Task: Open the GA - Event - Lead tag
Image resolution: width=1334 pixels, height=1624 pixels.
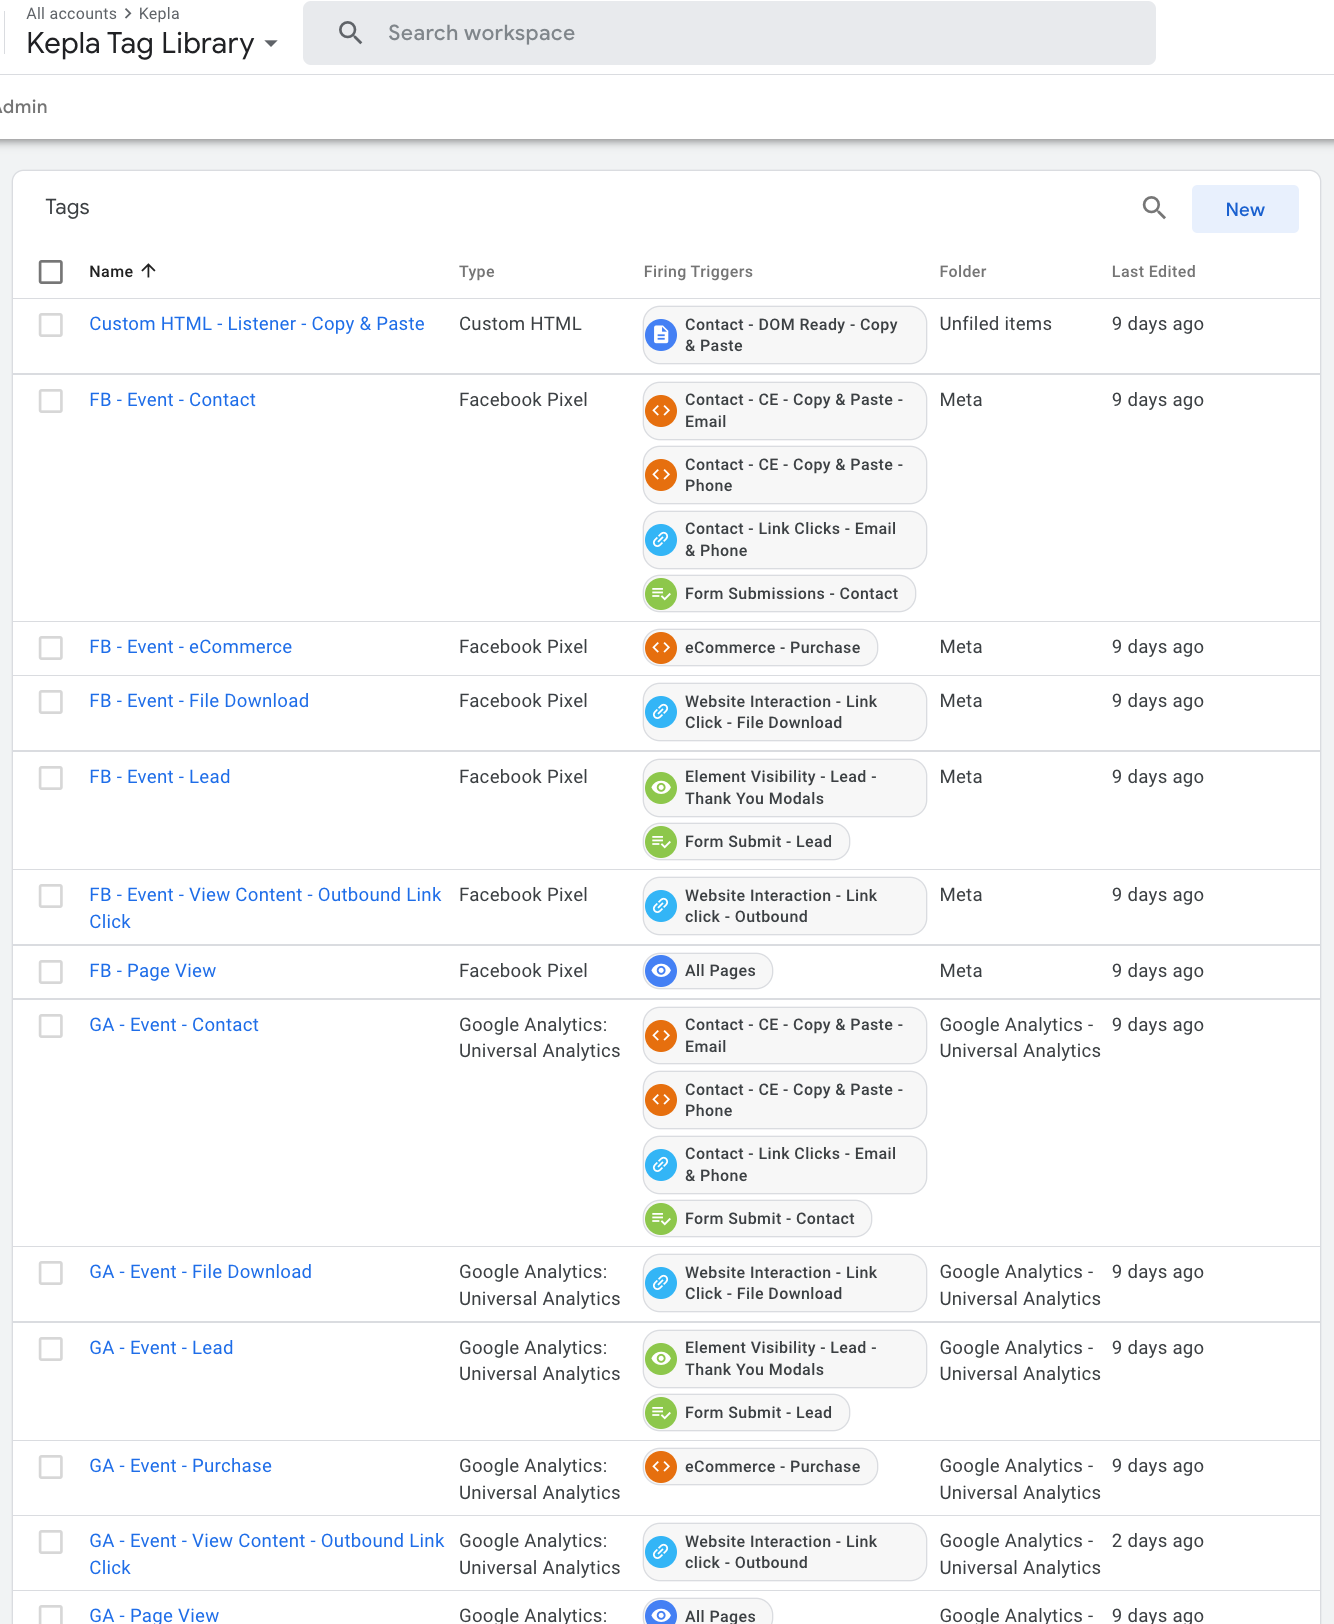Action: point(161,1348)
